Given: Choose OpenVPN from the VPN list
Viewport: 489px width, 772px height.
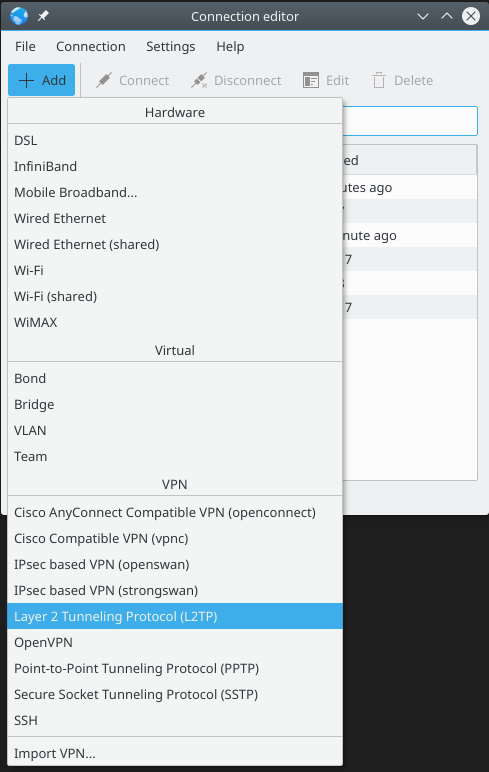Looking at the screenshot, I should tap(175, 642).
